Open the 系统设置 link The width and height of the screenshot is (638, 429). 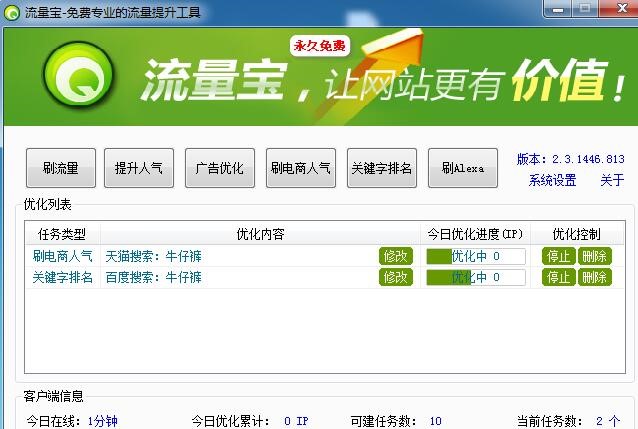click(552, 180)
